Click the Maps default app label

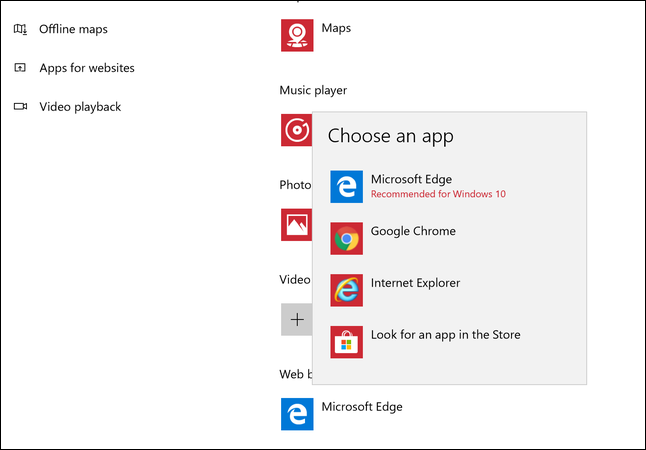336,28
